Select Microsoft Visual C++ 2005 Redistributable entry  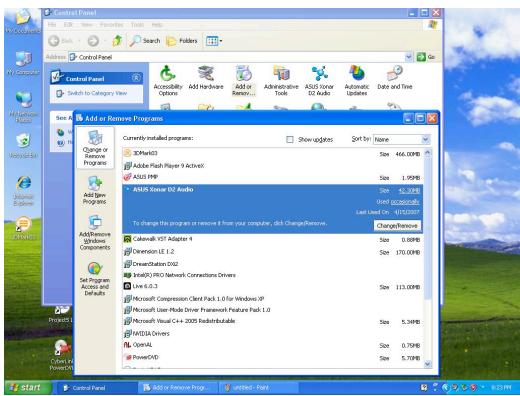(273, 321)
